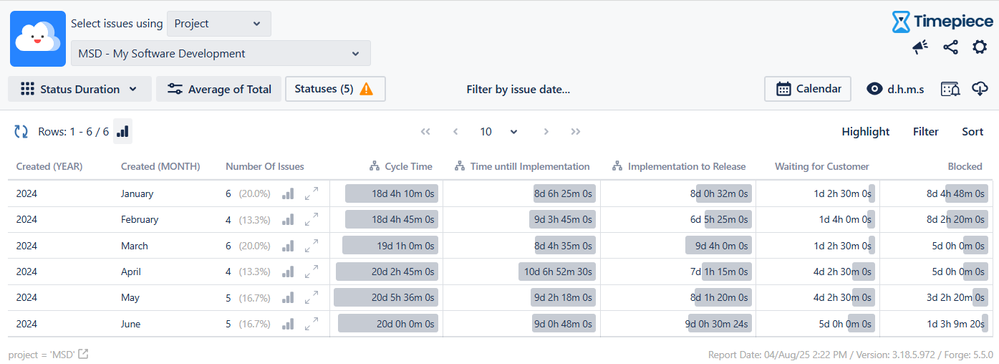Open the settings gear icon

(x=979, y=47)
